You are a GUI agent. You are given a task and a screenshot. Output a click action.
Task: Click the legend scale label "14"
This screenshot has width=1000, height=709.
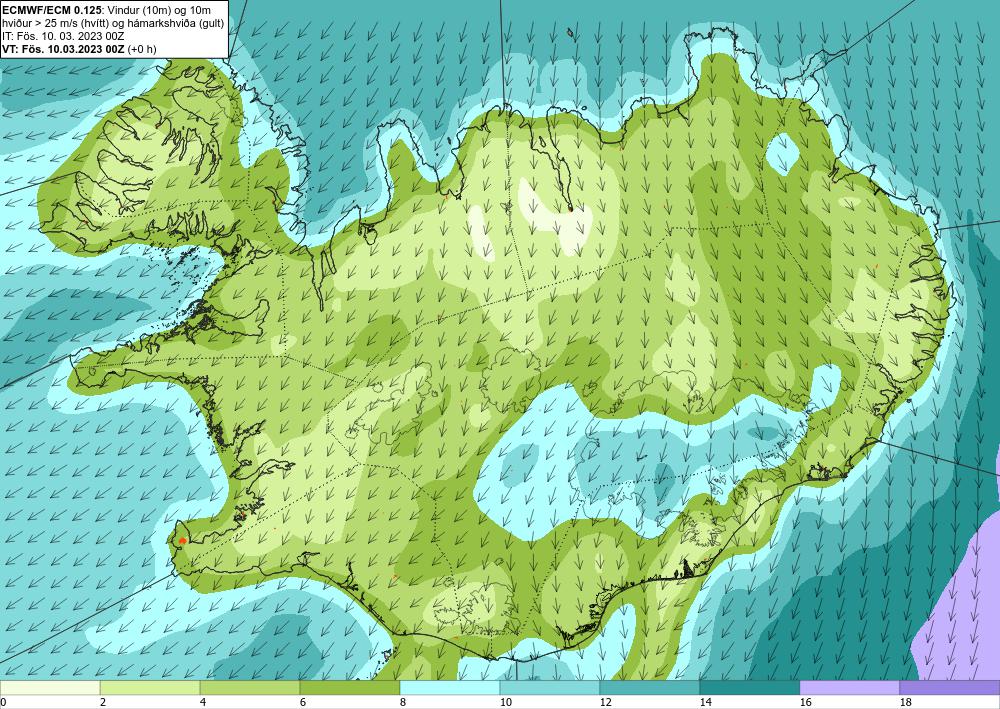(705, 702)
